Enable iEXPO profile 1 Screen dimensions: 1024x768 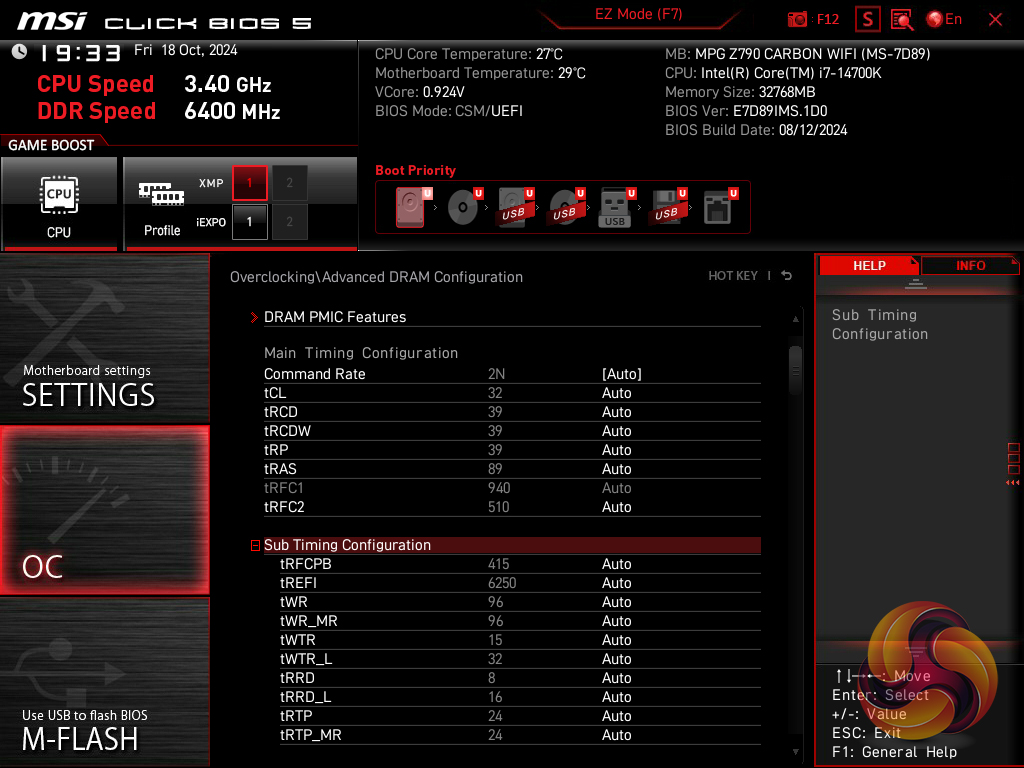pos(250,222)
